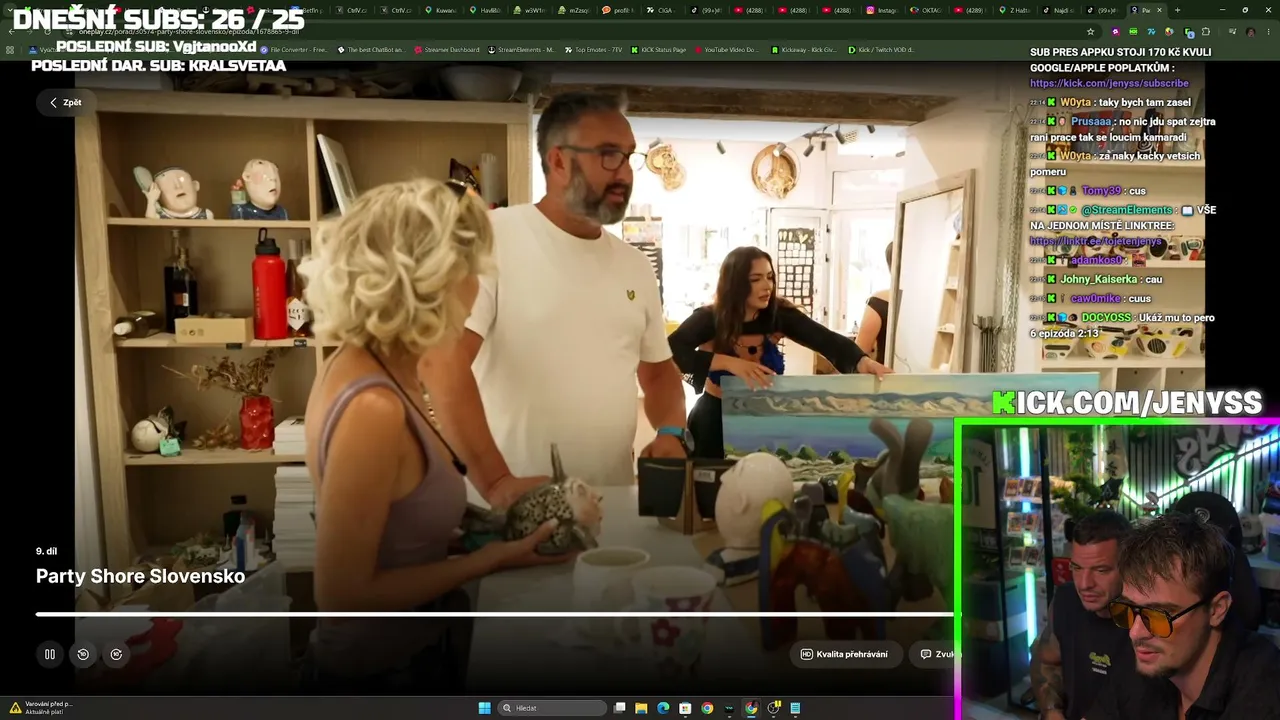
Task: Rewind the video by 10 seconds
Action: coord(83,654)
